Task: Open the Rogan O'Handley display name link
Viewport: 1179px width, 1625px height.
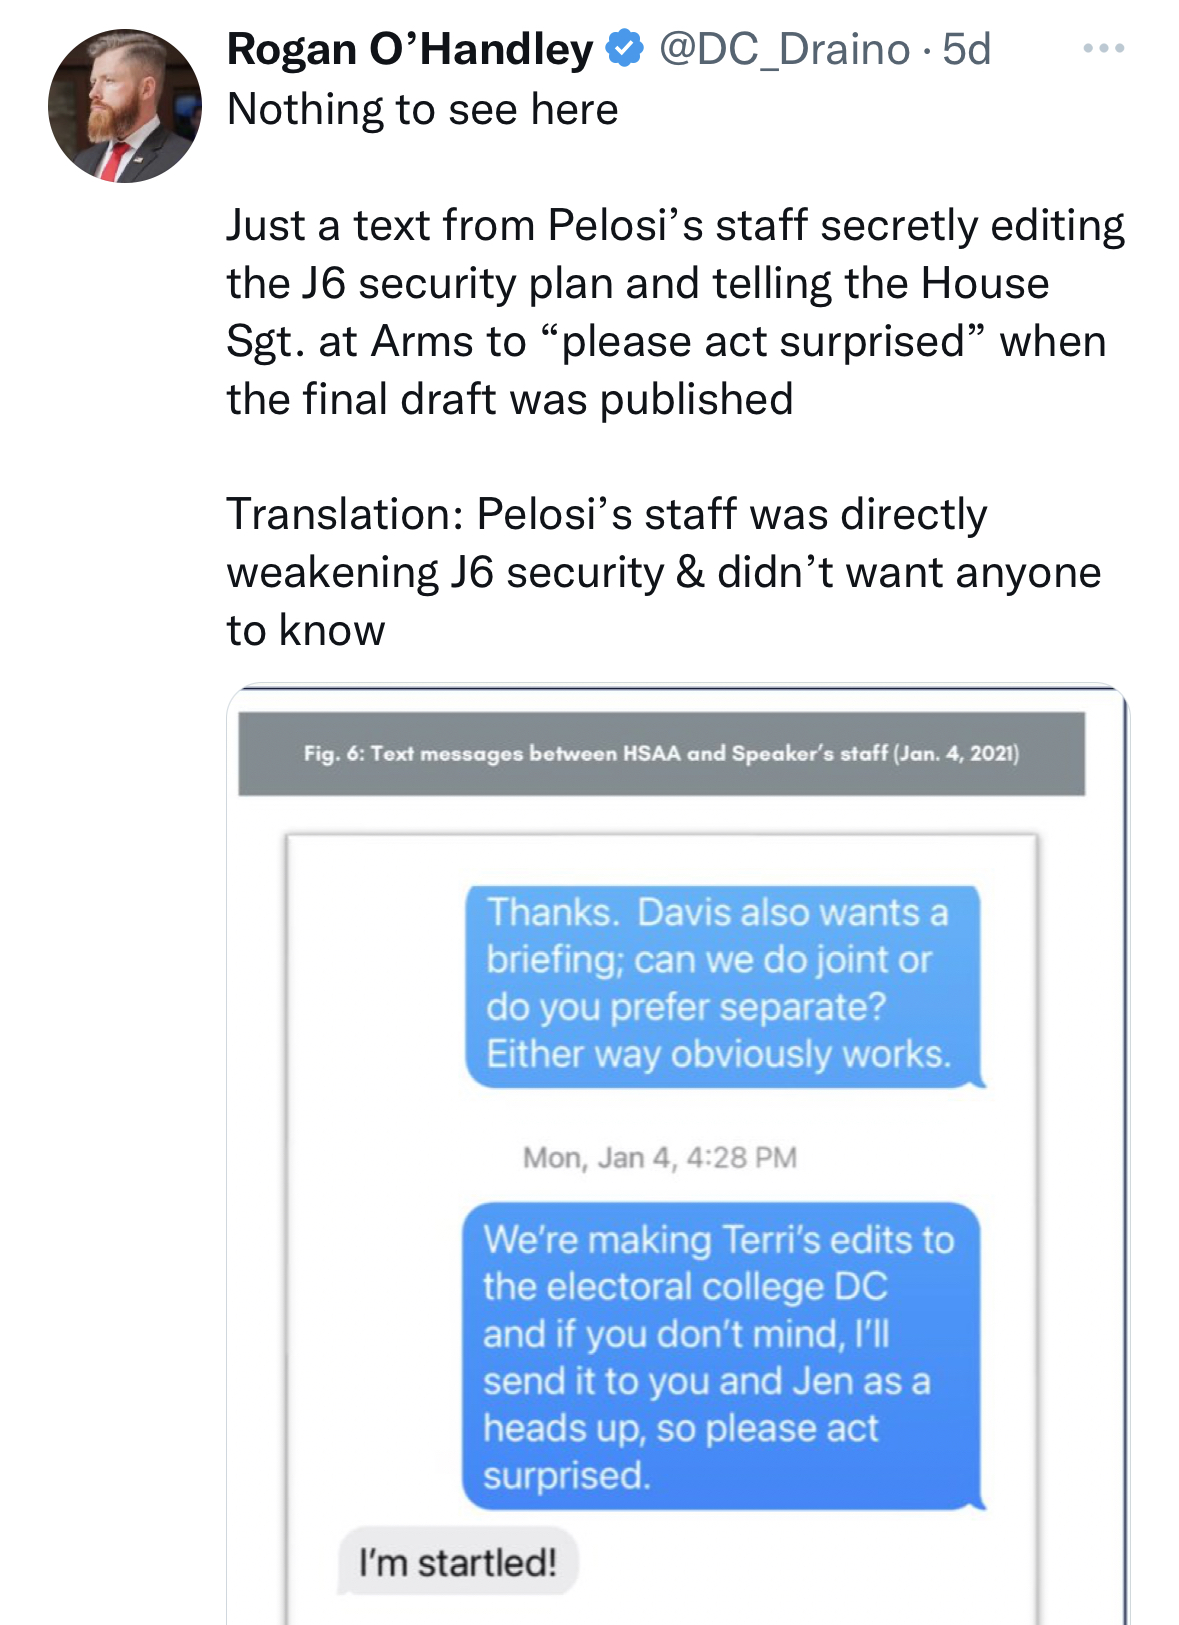Action: pyautogui.click(x=410, y=49)
